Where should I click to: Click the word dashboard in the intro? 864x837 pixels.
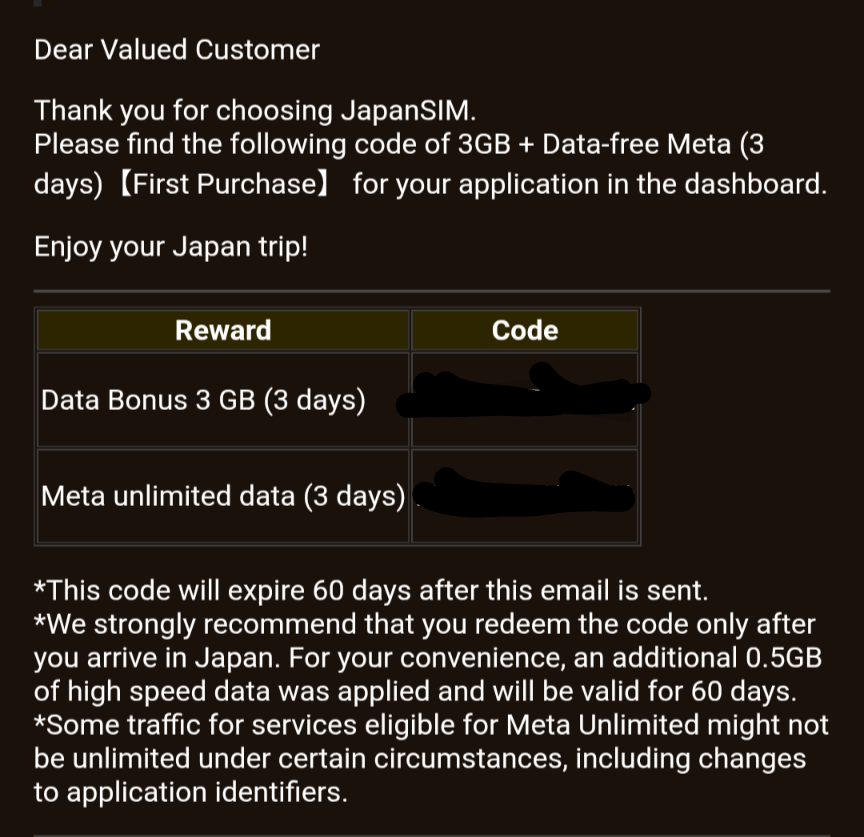pyautogui.click(x=755, y=184)
